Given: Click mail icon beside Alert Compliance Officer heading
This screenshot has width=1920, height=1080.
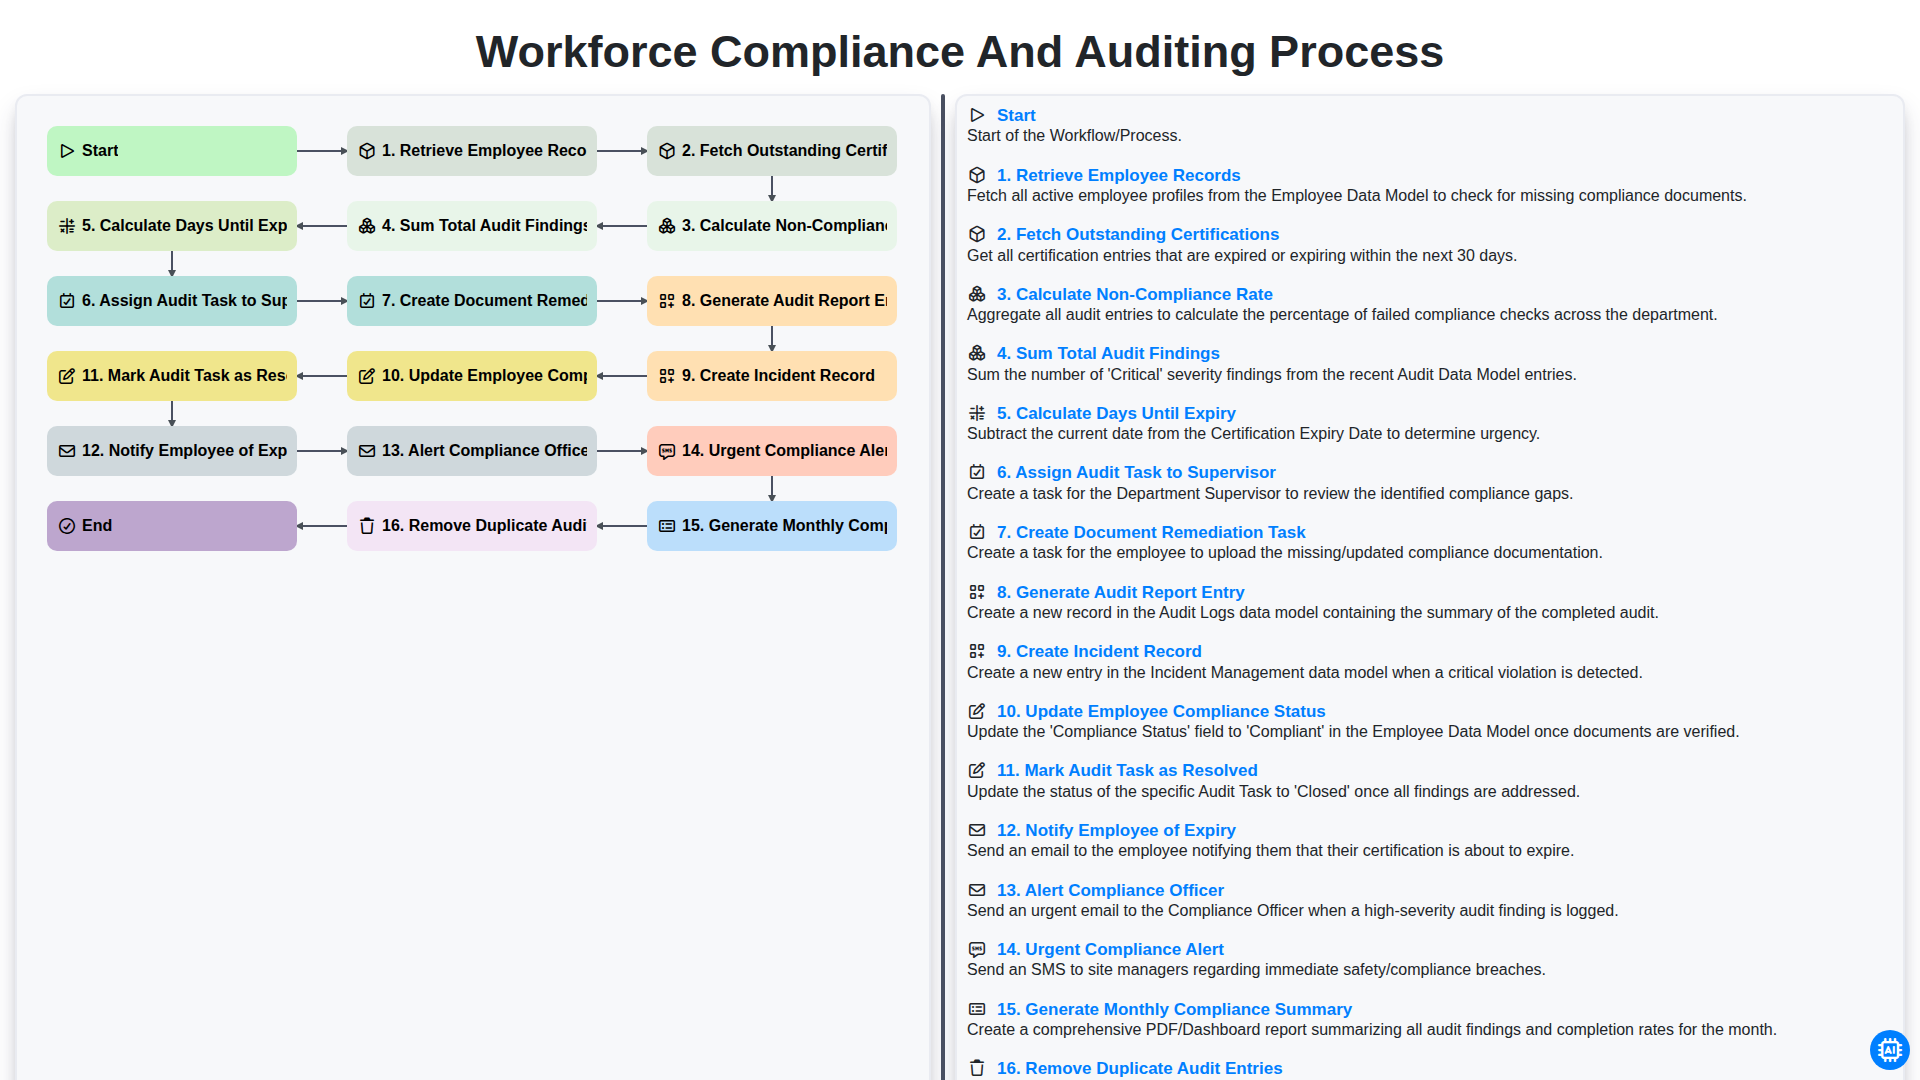Looking at the screenshot, I should (977, 890).
